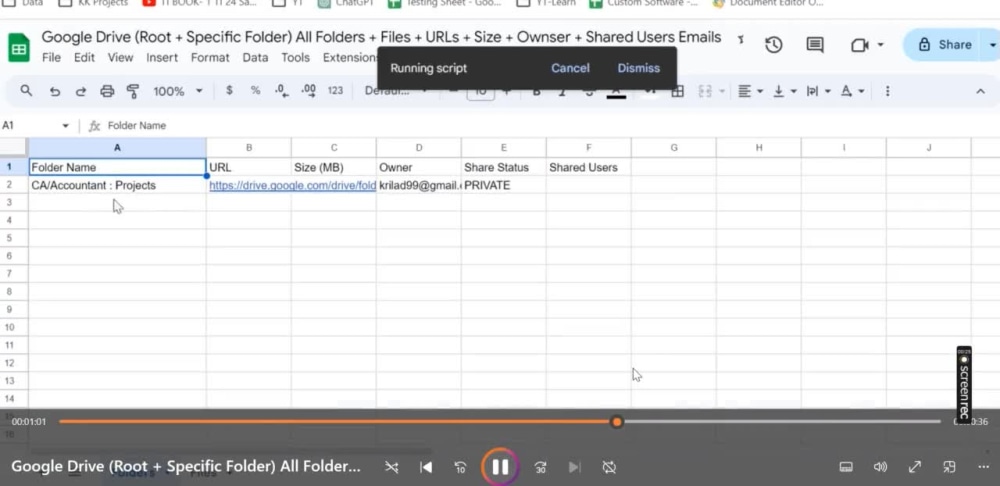Click the spreadsheet document title
1000x486 pixels.
point(381,37)
